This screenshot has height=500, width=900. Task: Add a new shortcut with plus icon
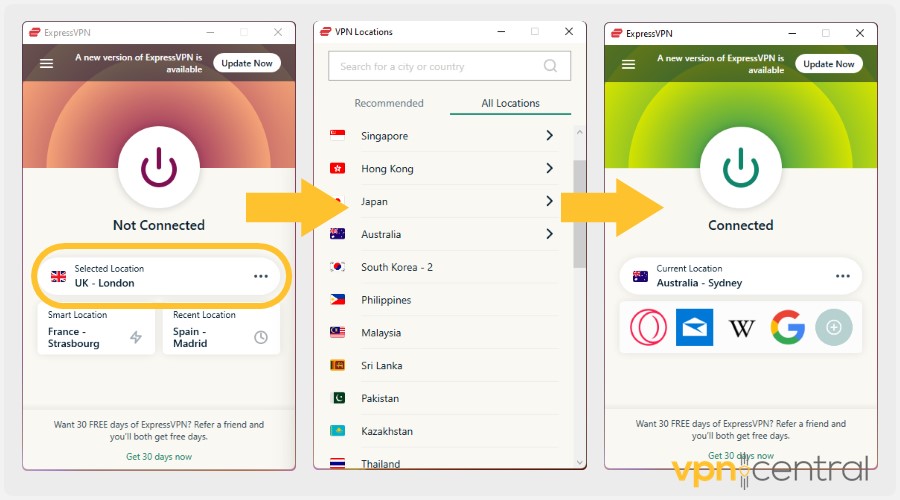833,327
